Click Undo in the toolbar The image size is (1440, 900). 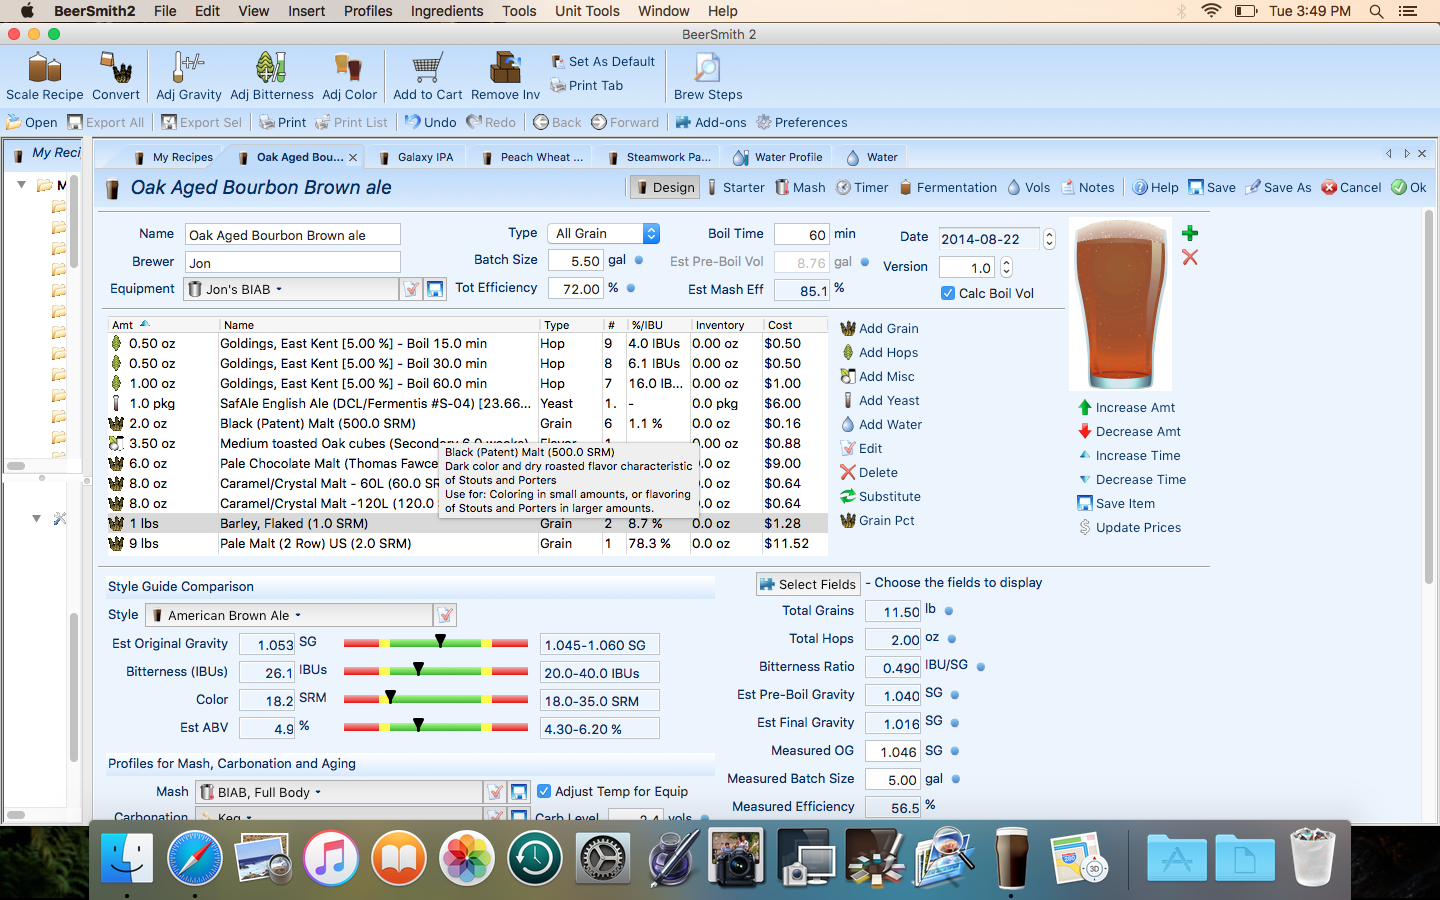click(431, 122)
